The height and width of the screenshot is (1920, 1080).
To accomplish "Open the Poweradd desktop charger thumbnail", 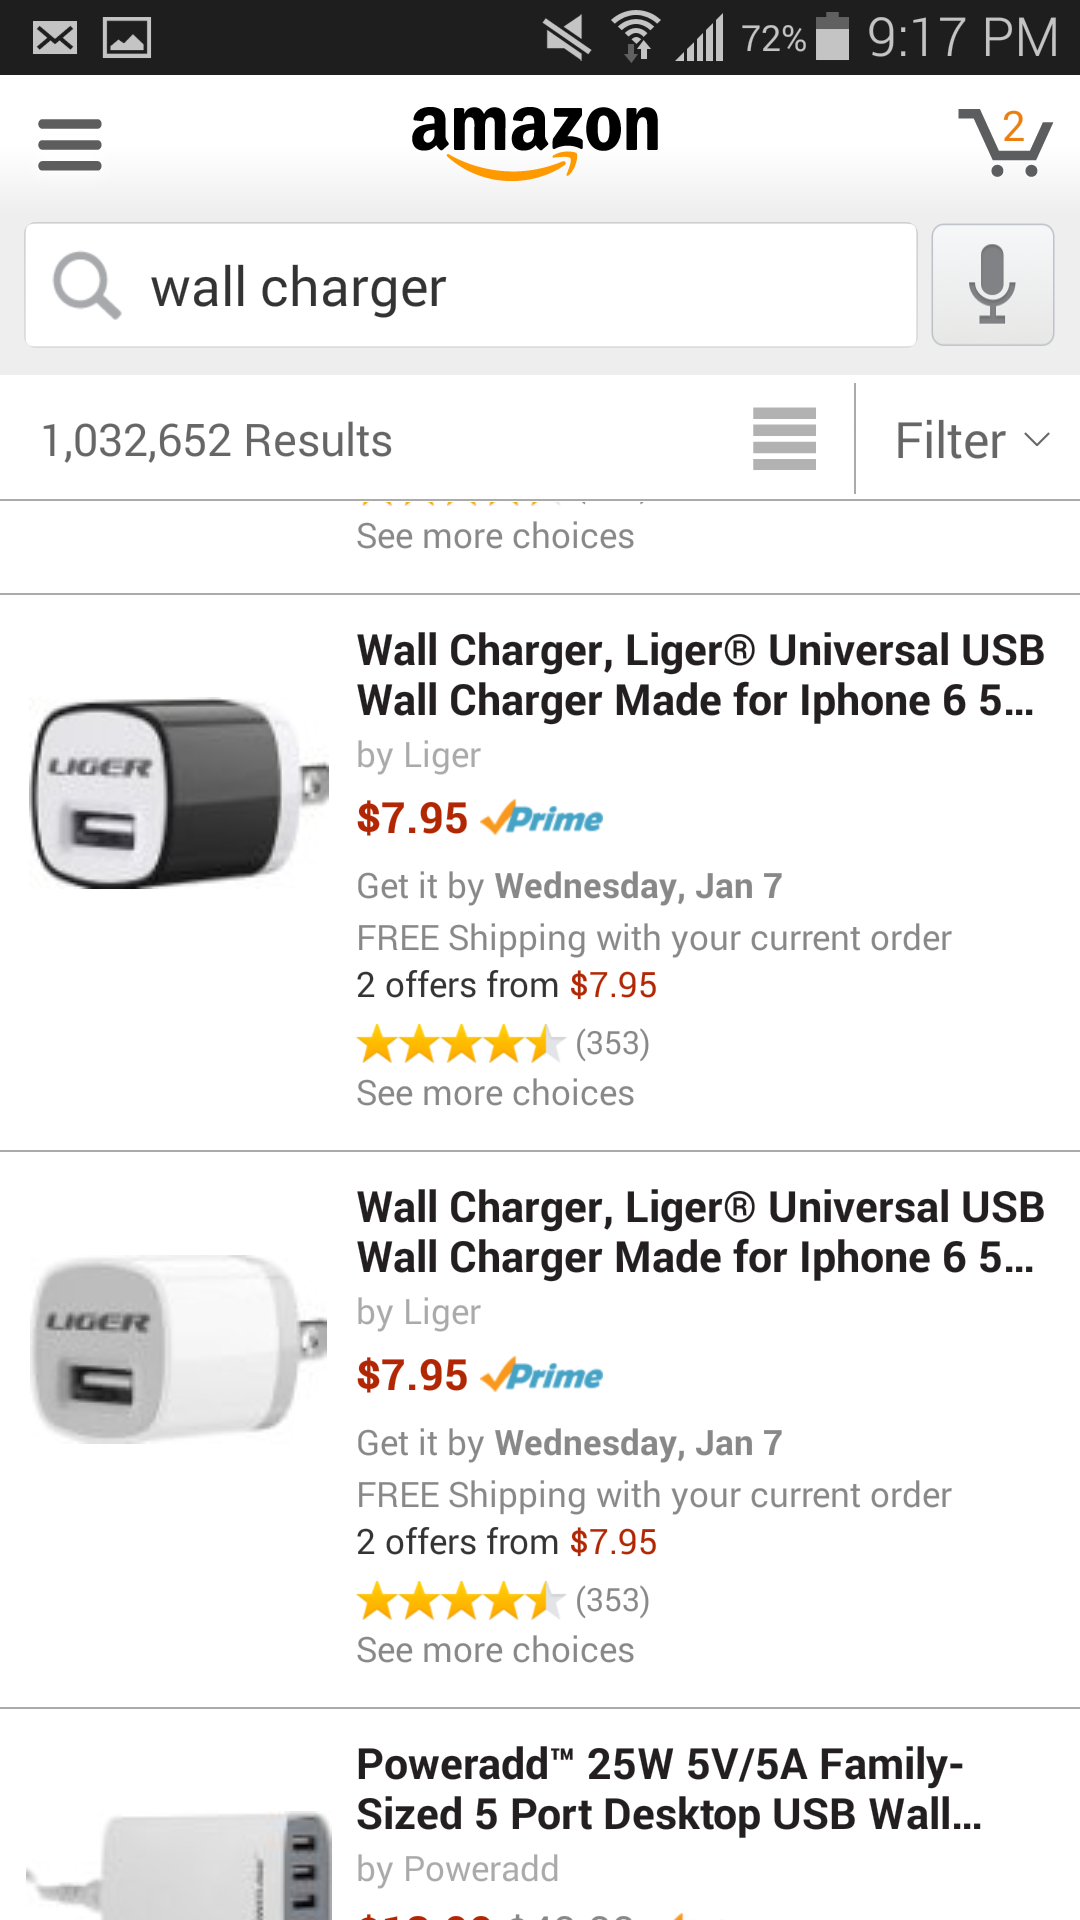I will (178, 1860).
